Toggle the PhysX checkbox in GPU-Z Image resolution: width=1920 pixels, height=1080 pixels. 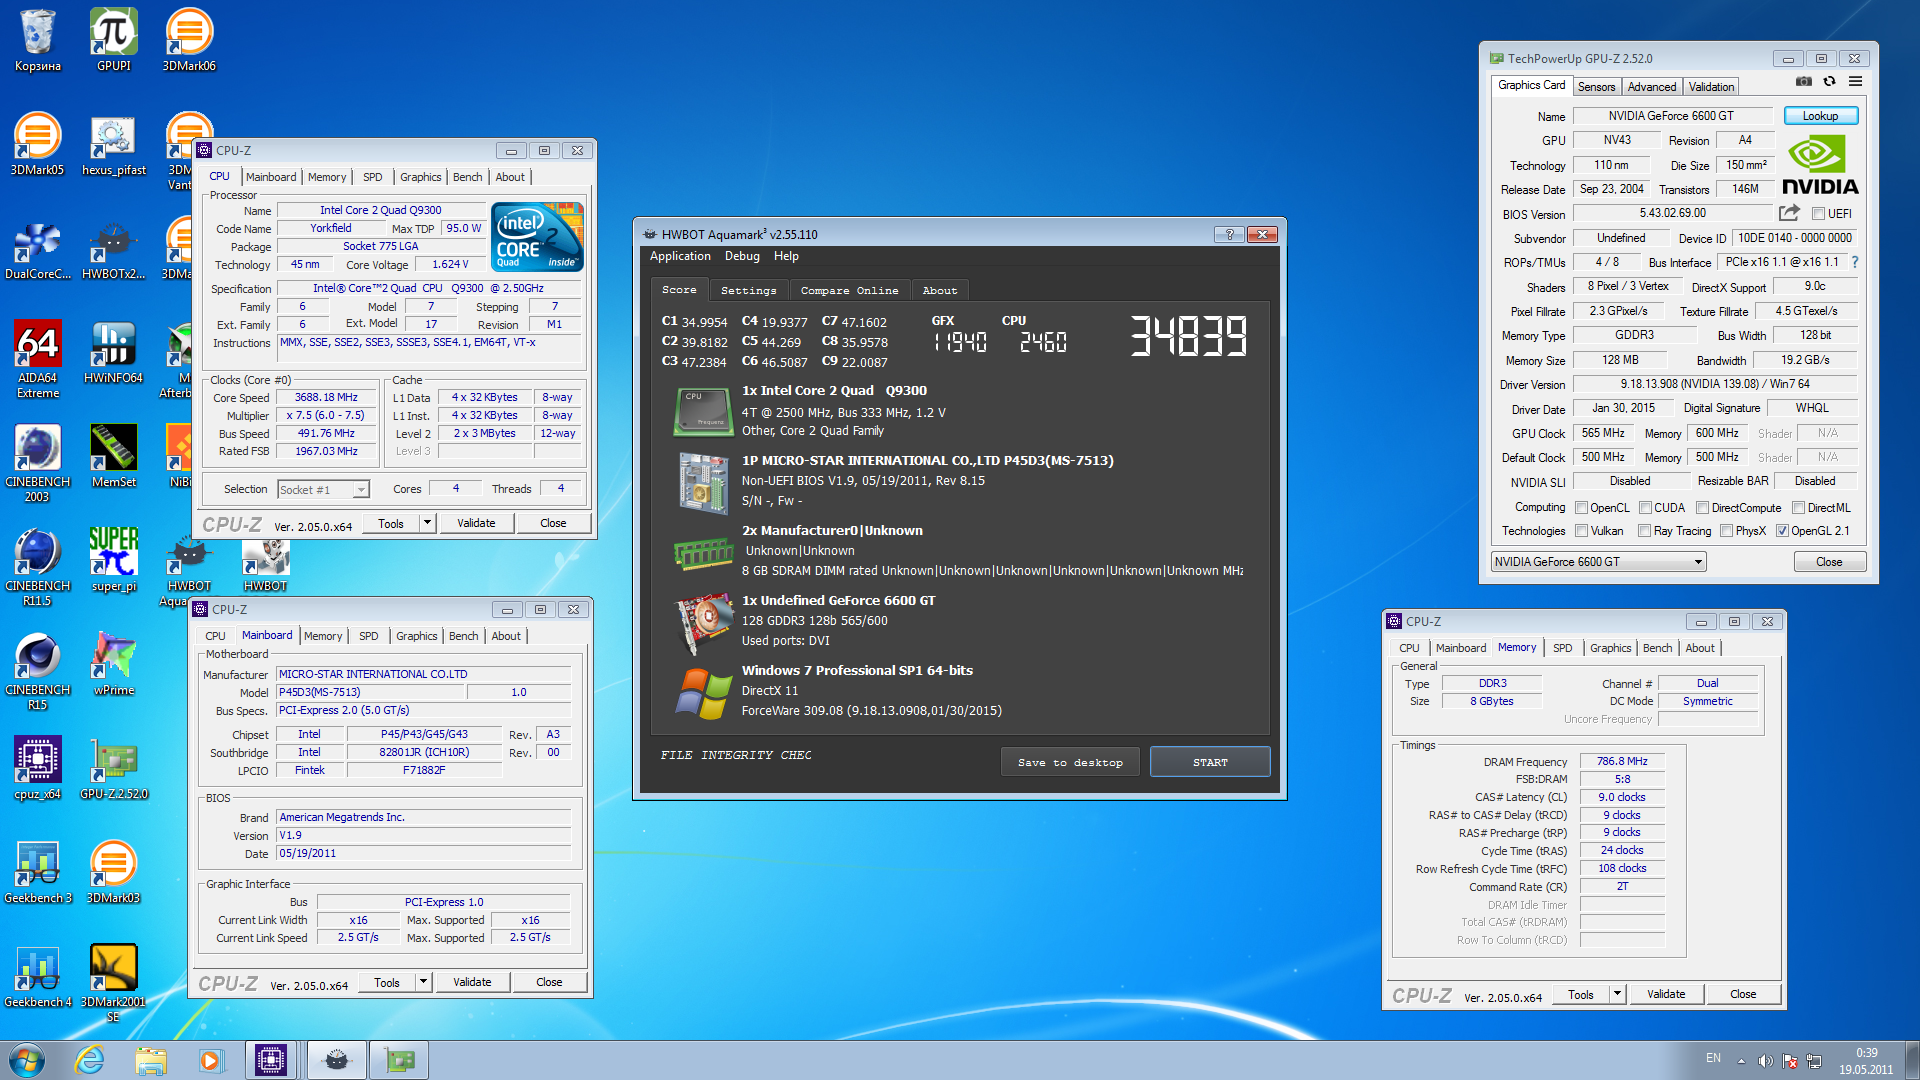[x=1726, y=531]
